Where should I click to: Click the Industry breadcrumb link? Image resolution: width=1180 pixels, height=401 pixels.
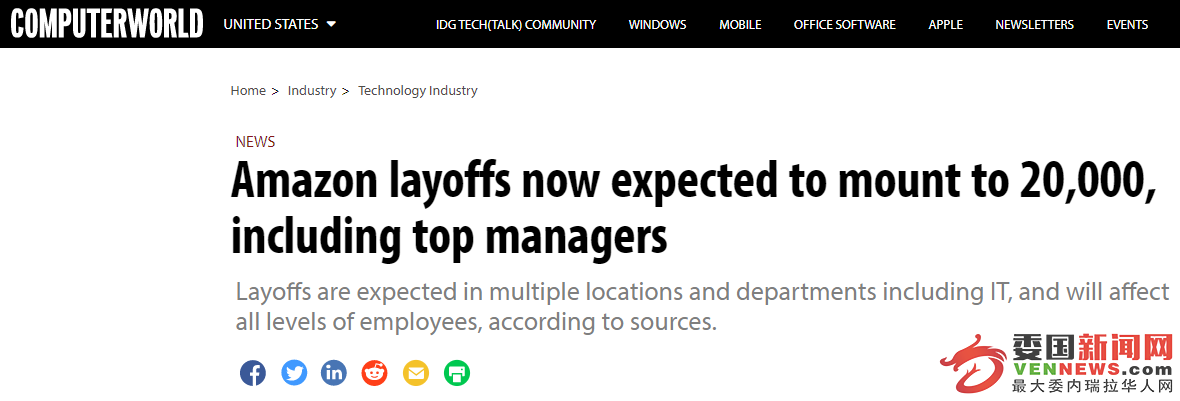pyautogui.click(x=312, y=90)
